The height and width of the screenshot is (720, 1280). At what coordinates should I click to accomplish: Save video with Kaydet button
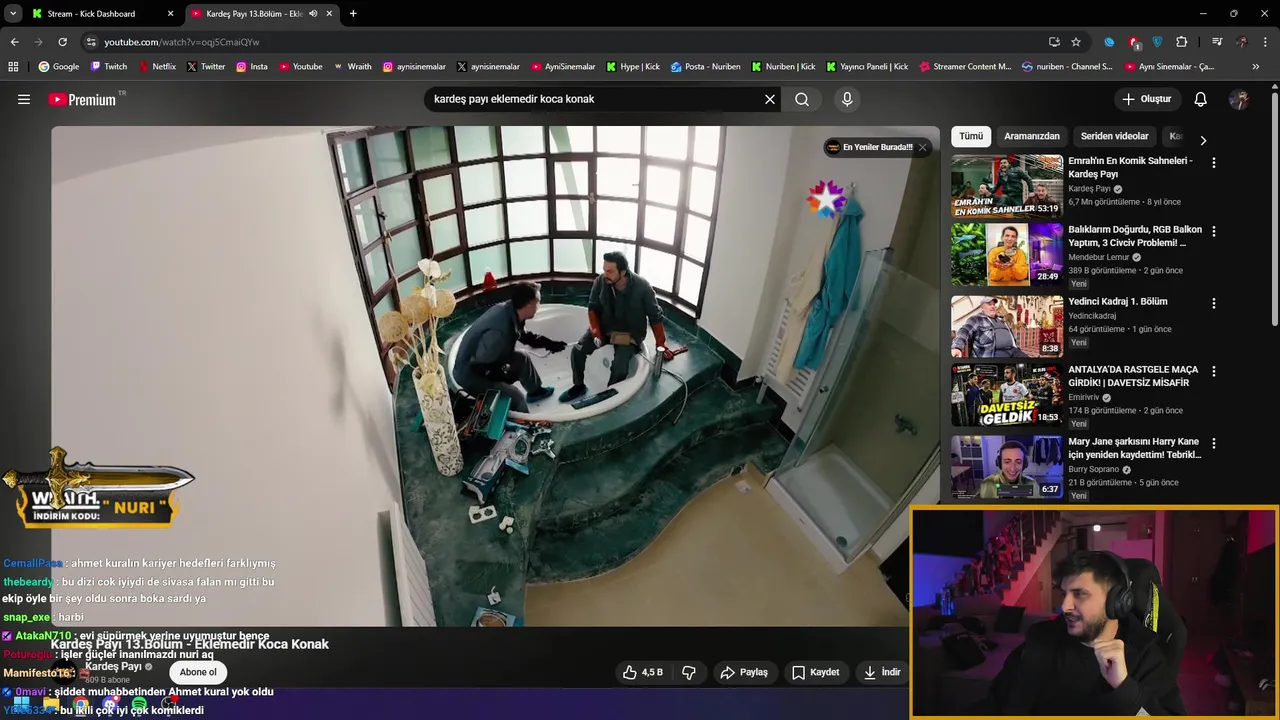pyautogui.click(x=816, y=672)
